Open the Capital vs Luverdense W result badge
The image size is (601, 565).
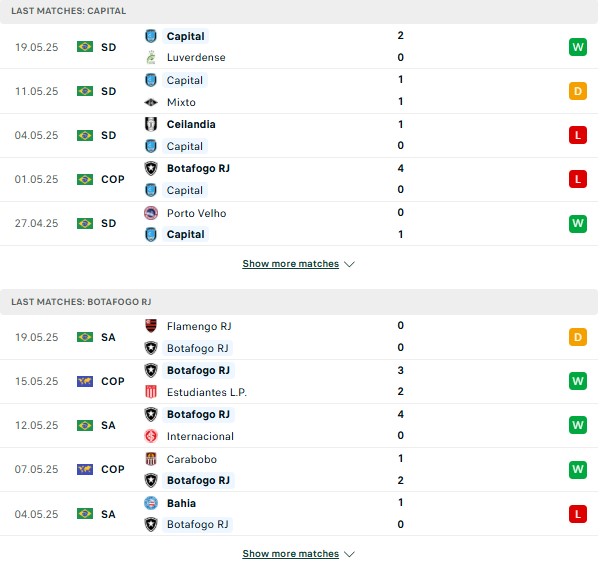click(578, 47)
